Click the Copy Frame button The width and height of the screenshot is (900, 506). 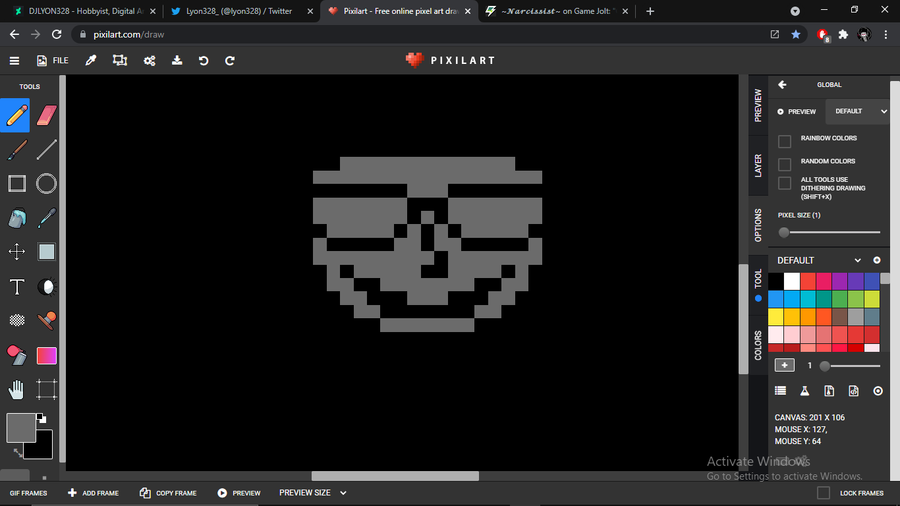pyautogui.click(x=168, y=493)
